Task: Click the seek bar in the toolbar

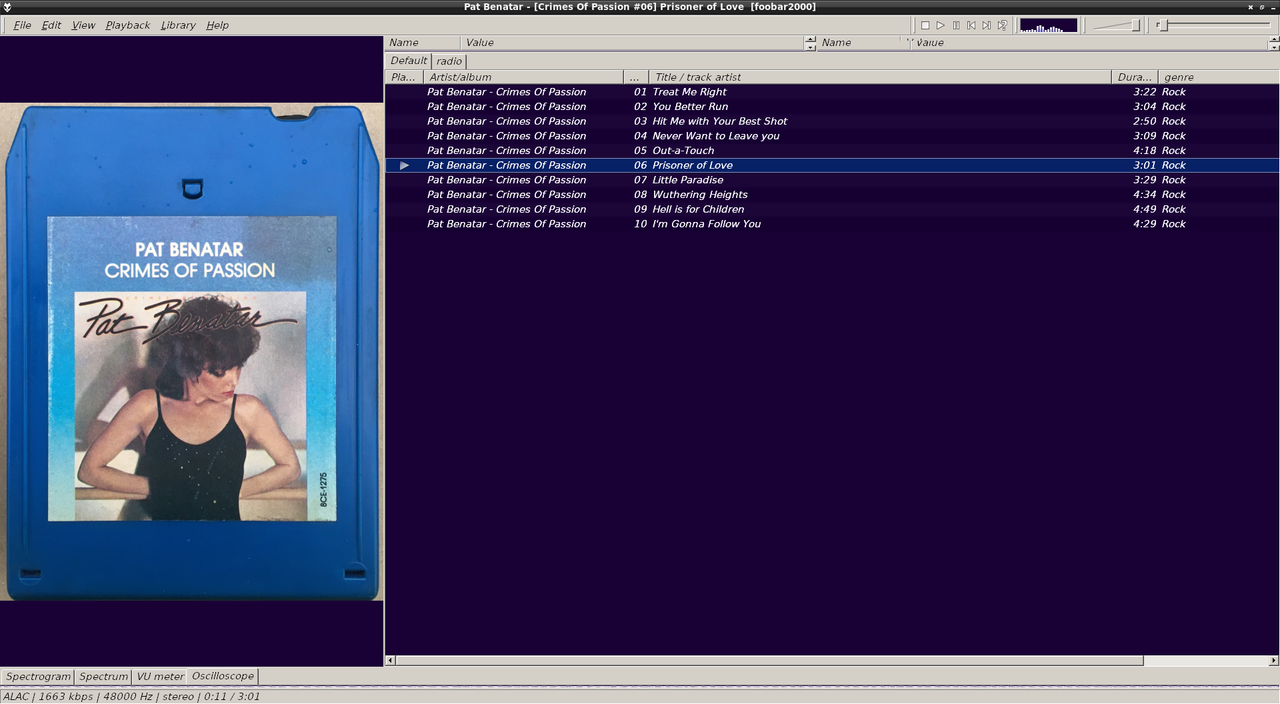Action: coord(1214,25)
